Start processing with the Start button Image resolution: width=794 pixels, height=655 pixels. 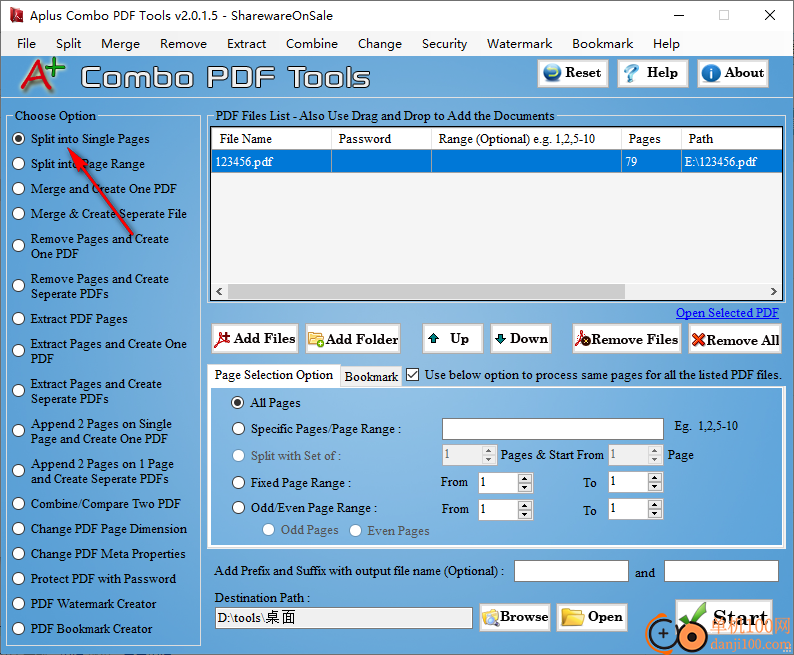tap(724, 618)
